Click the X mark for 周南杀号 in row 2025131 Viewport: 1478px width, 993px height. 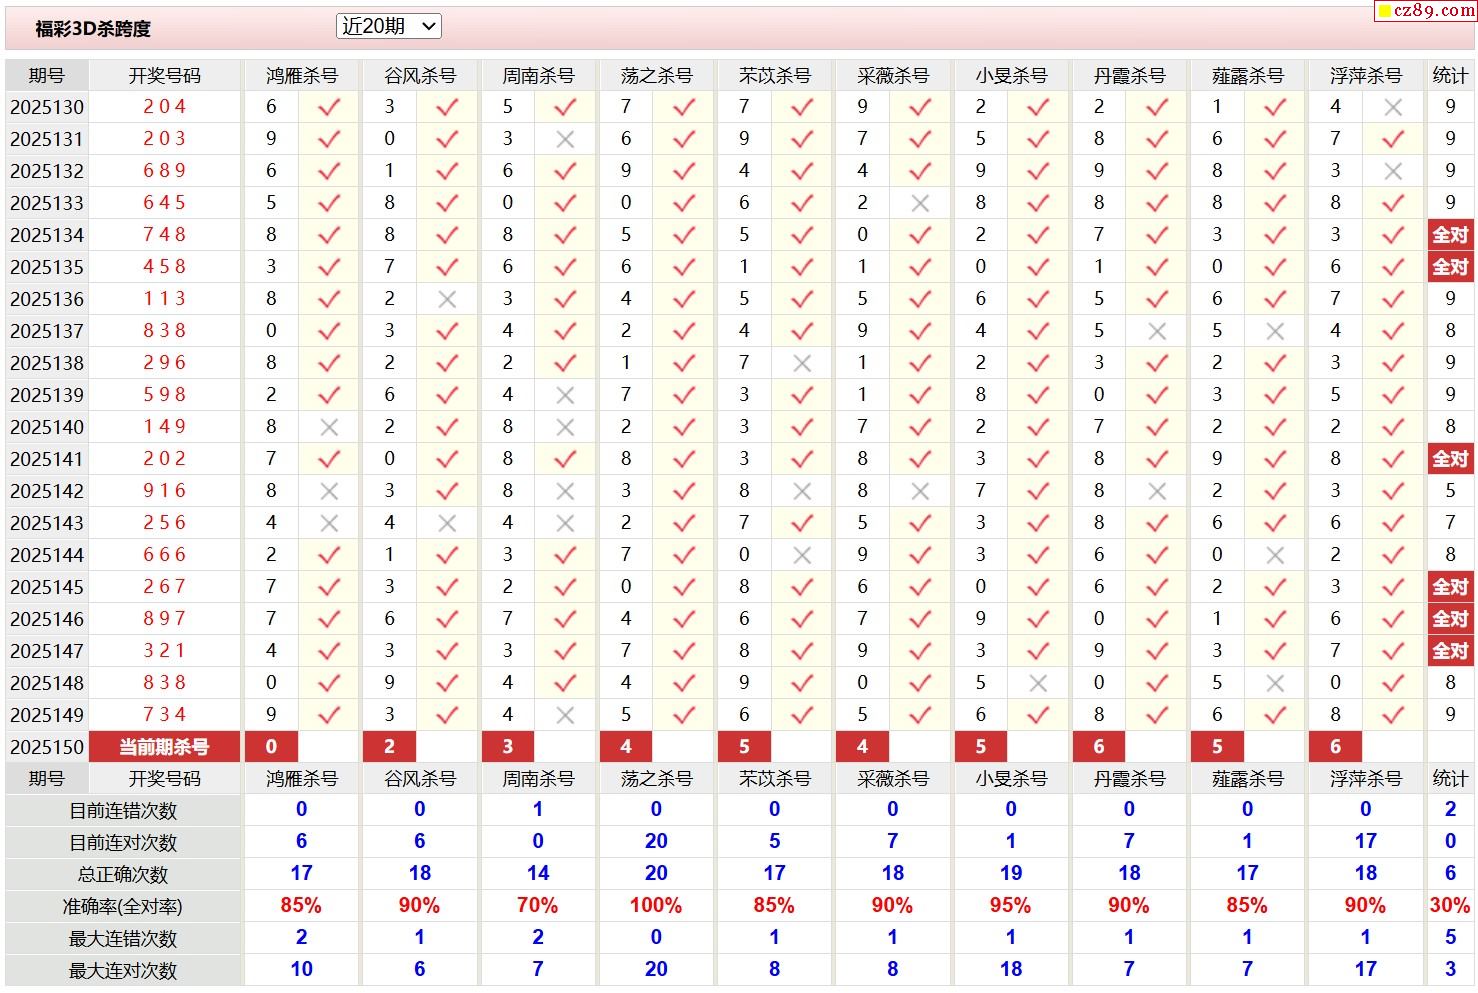(565, 139)
